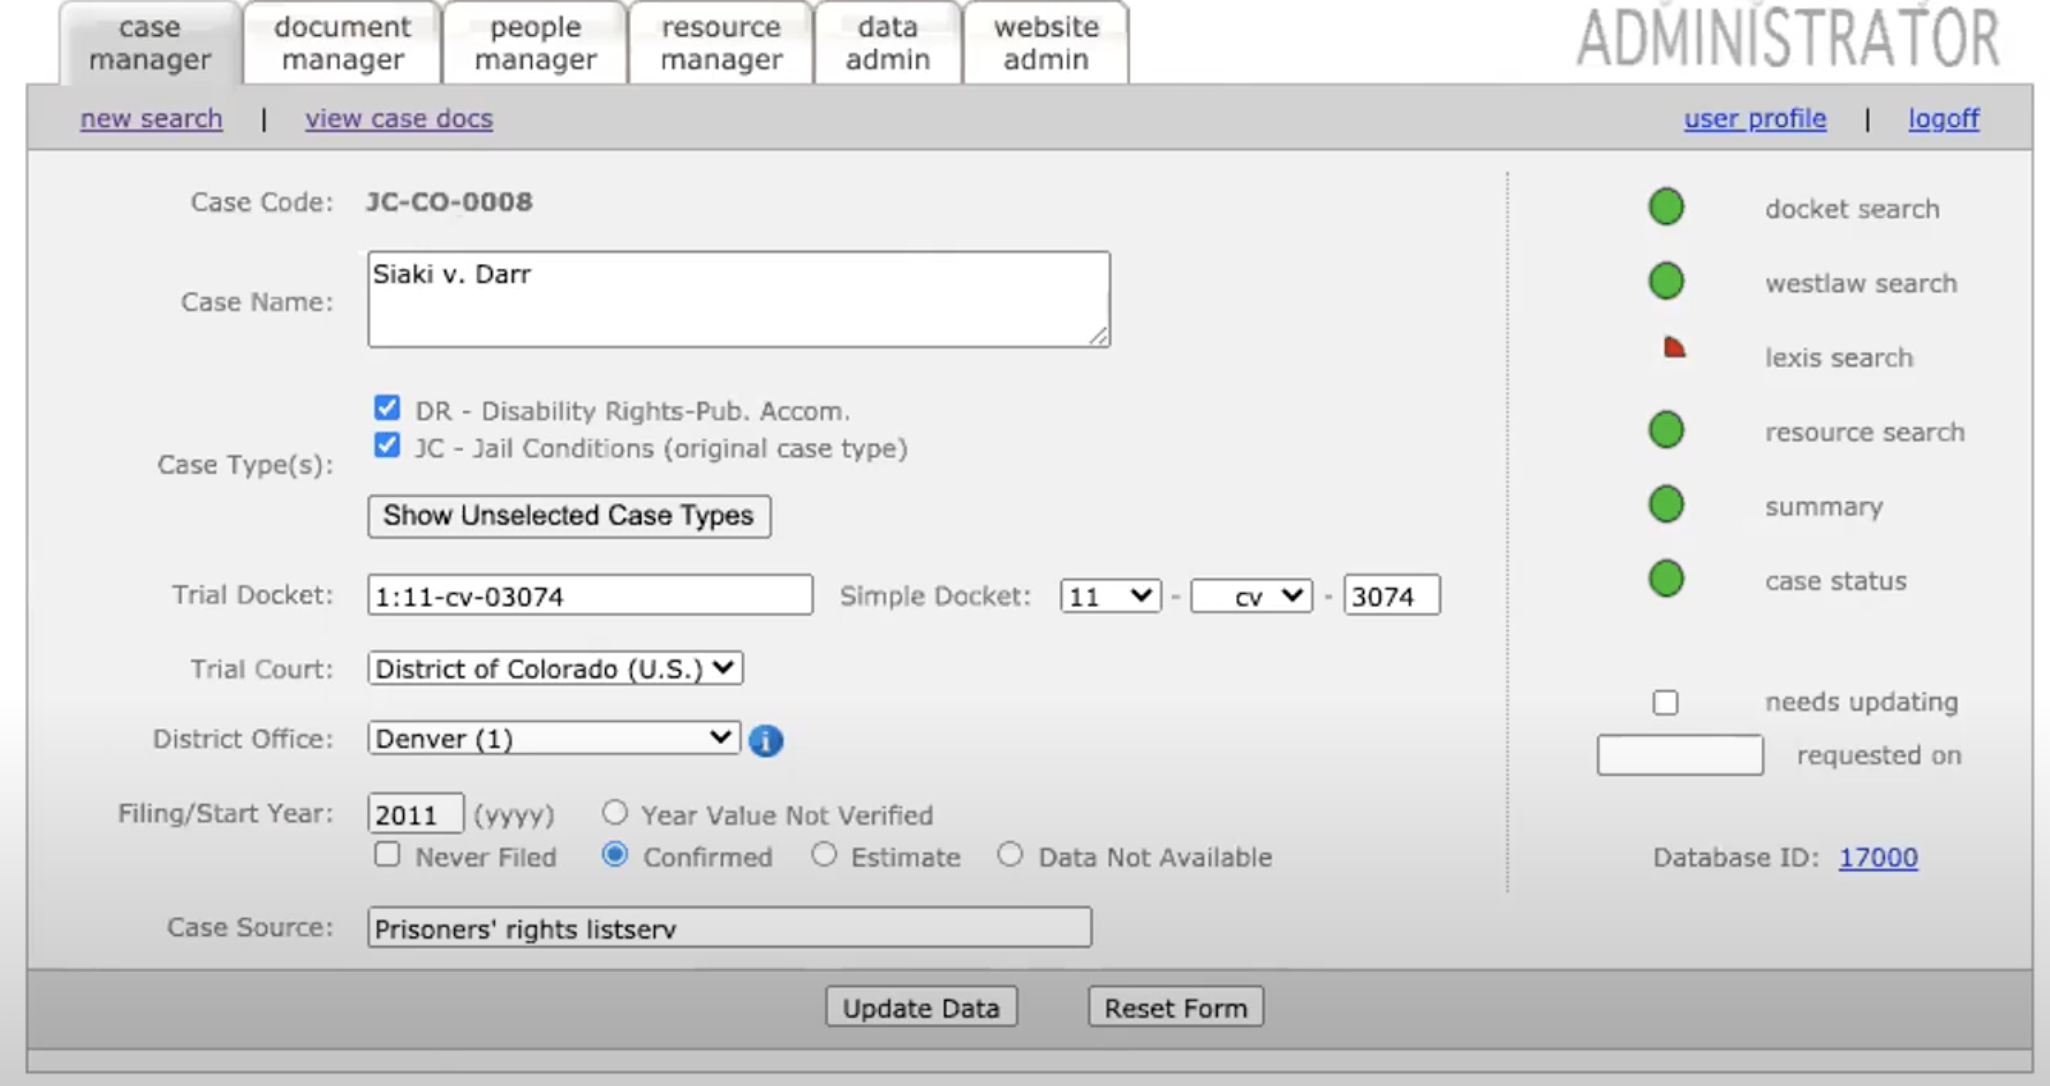2050x1086 pixels.
Task: Open Database ID 17000 link
Action: coord(1877,857)
